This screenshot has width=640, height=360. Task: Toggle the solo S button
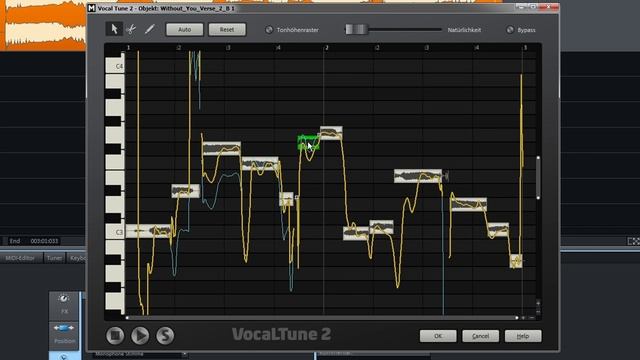click(x=165, y=336)
